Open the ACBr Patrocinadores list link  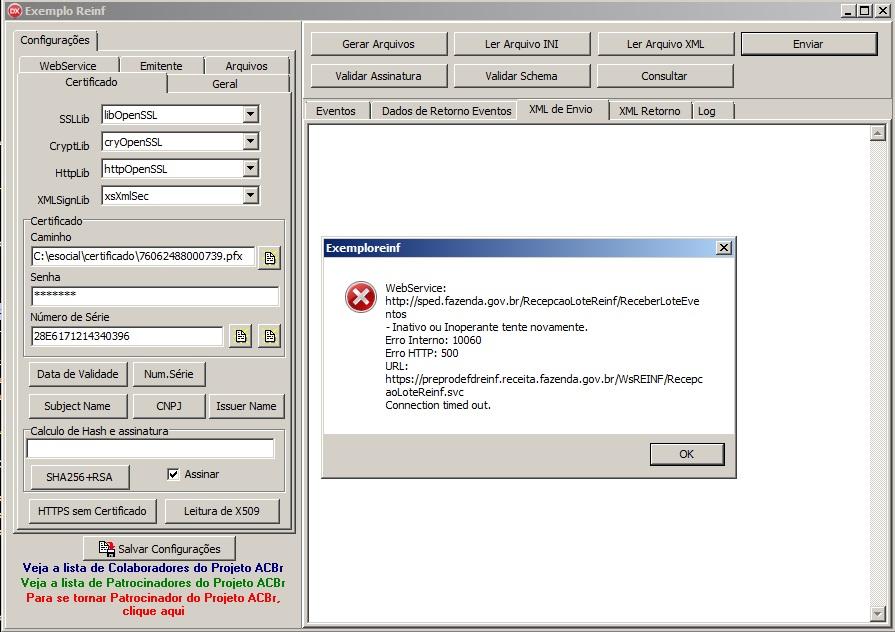[x=153, y=583]
